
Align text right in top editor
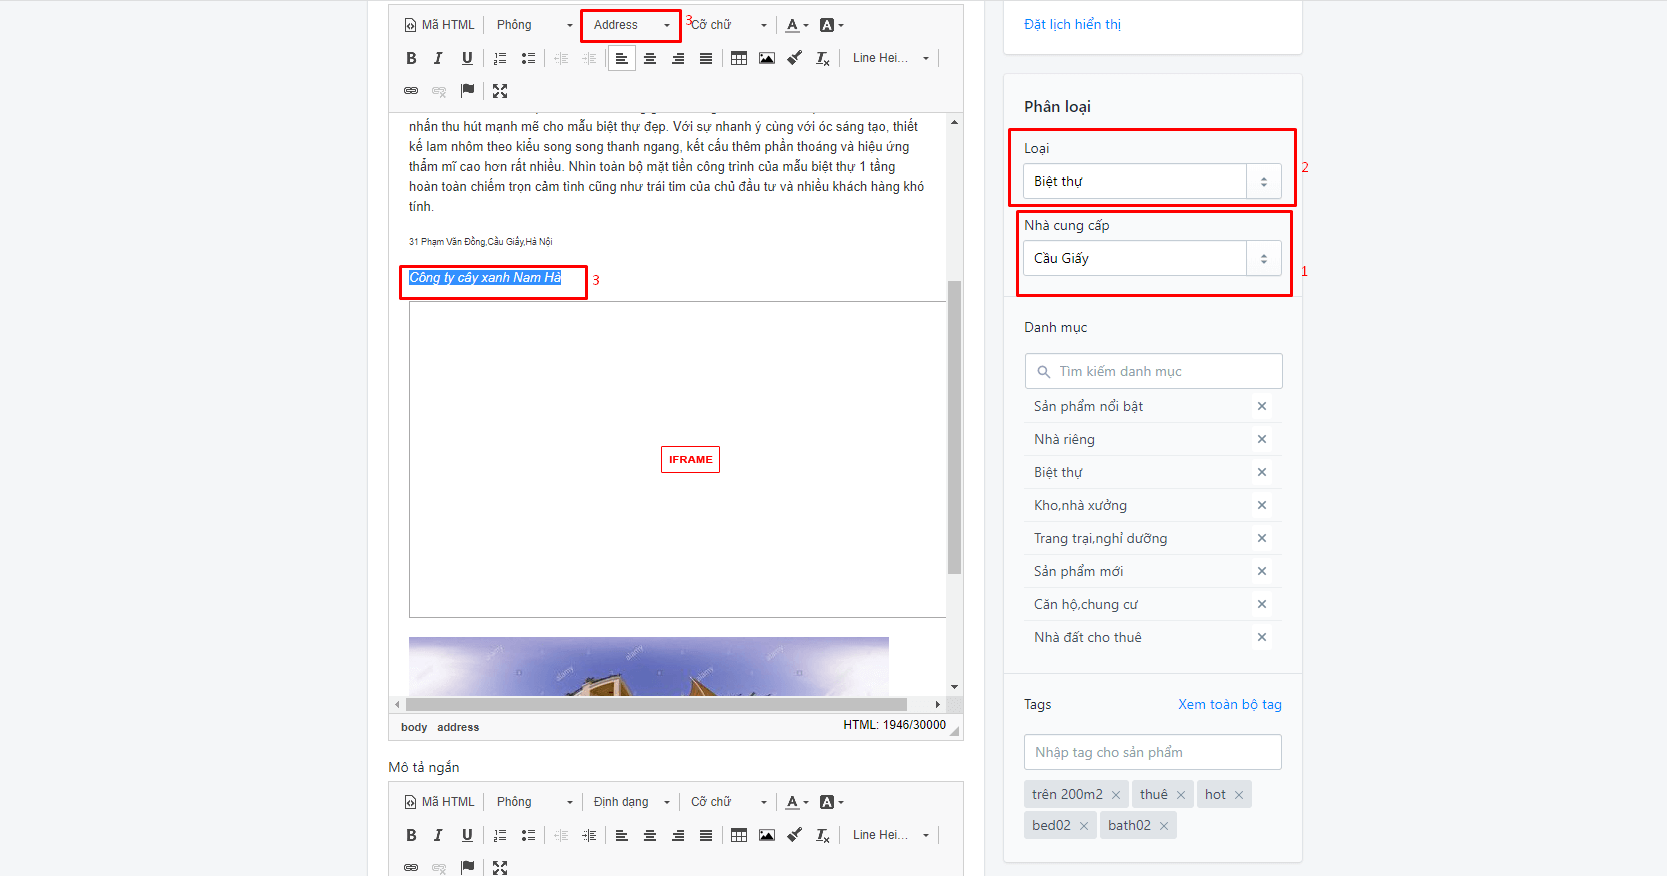(x=678, y=58)
